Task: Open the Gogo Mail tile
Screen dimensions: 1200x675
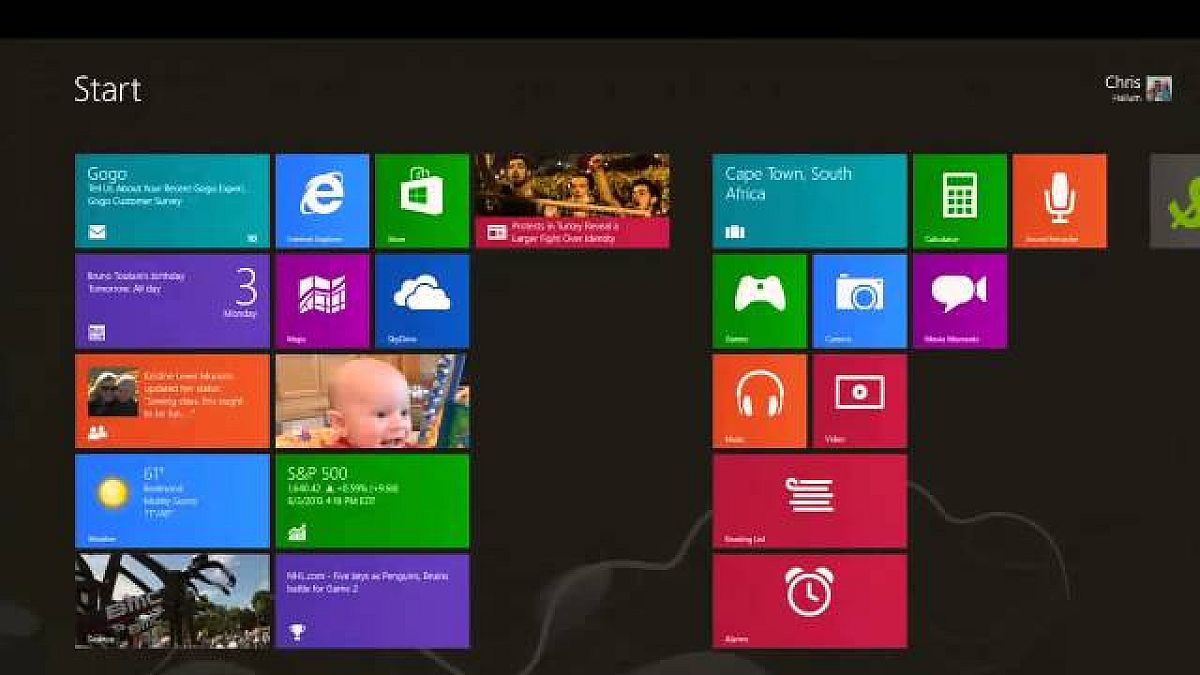Action: [x=172, y=200]
